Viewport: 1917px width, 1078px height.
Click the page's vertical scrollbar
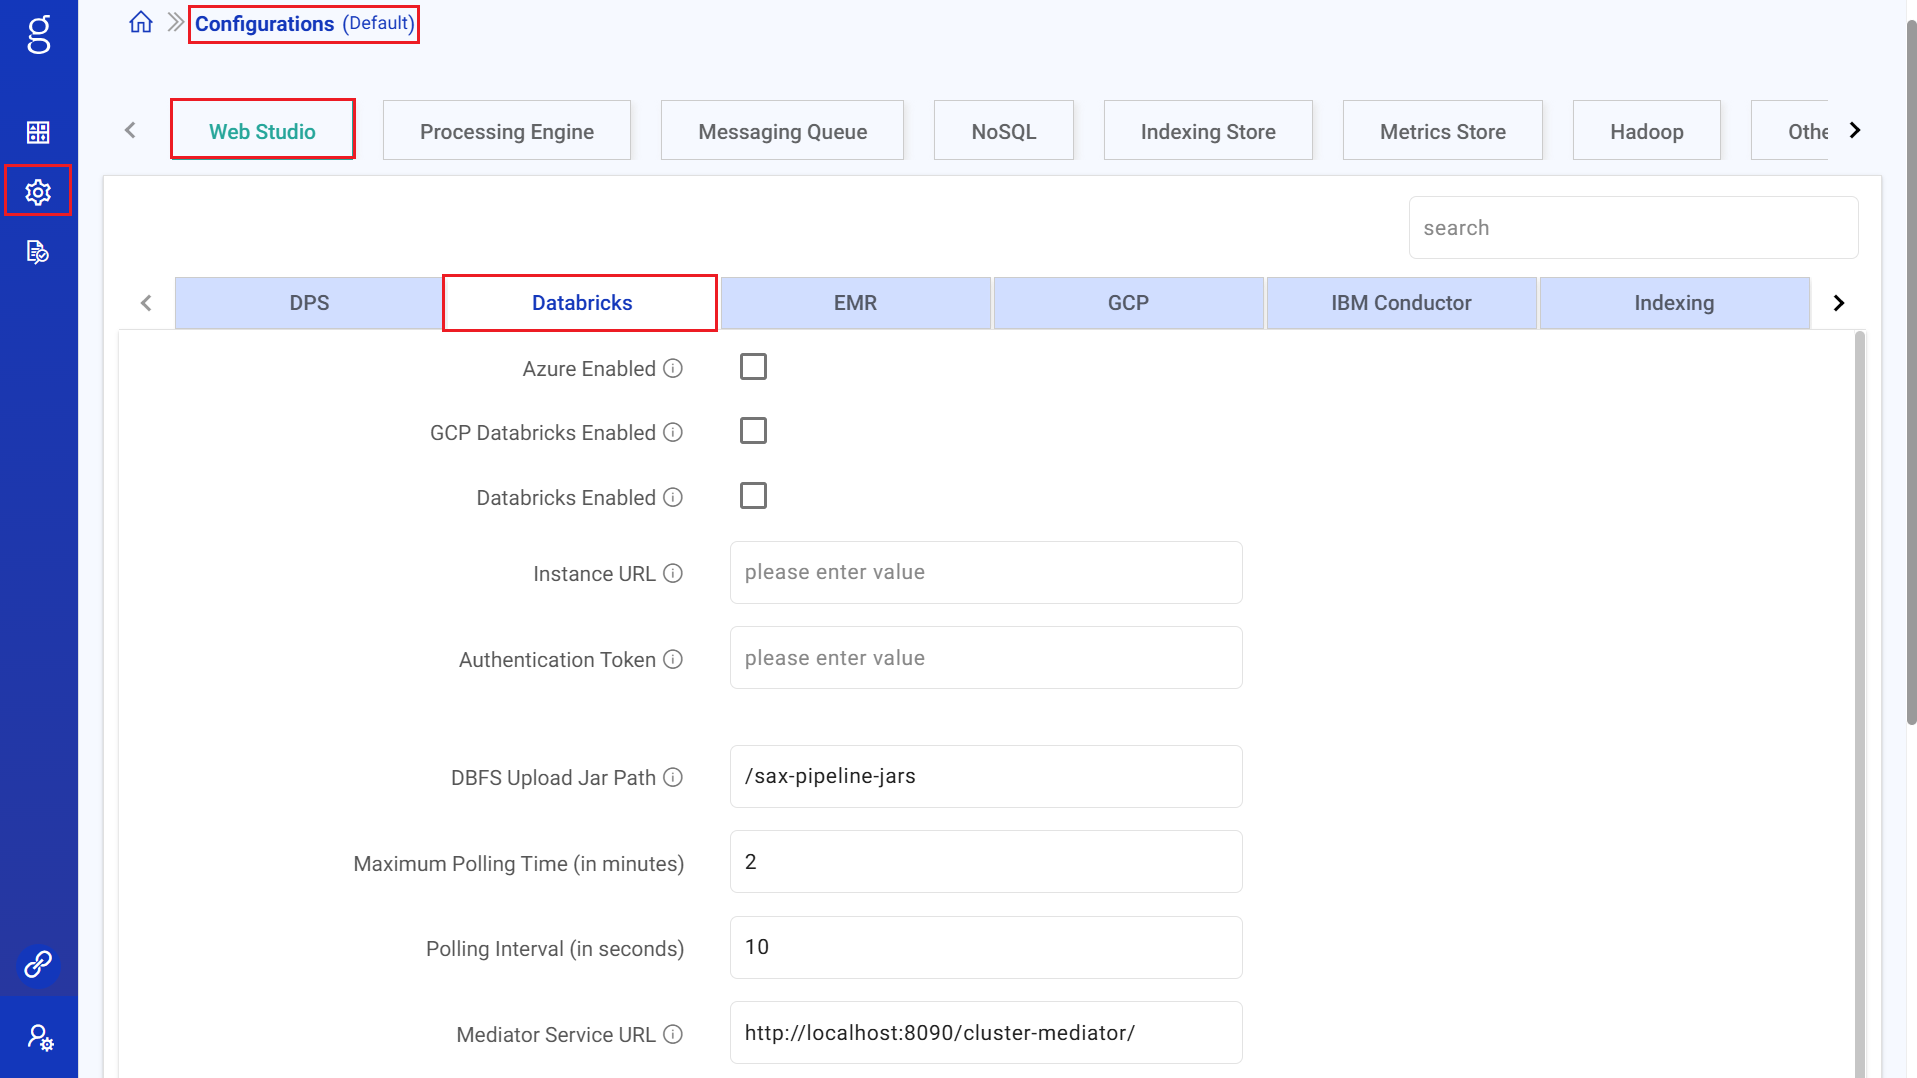coord(1910,400)
